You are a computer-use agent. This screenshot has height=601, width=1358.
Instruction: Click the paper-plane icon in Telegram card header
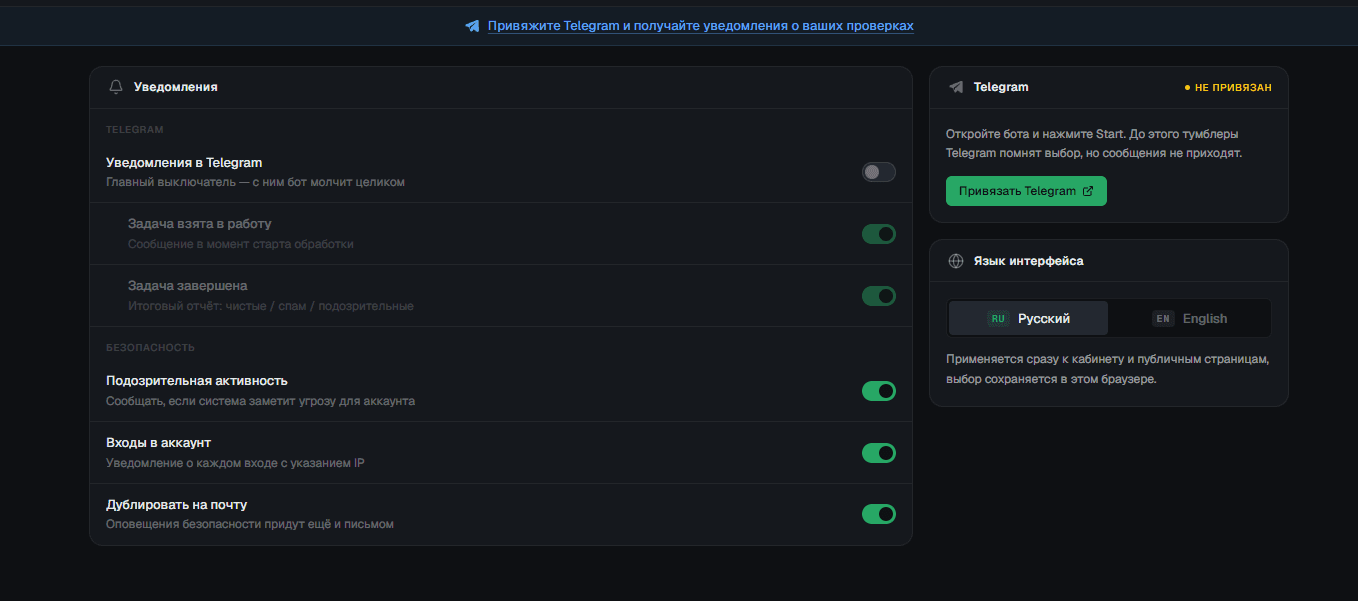coord(956,87)
